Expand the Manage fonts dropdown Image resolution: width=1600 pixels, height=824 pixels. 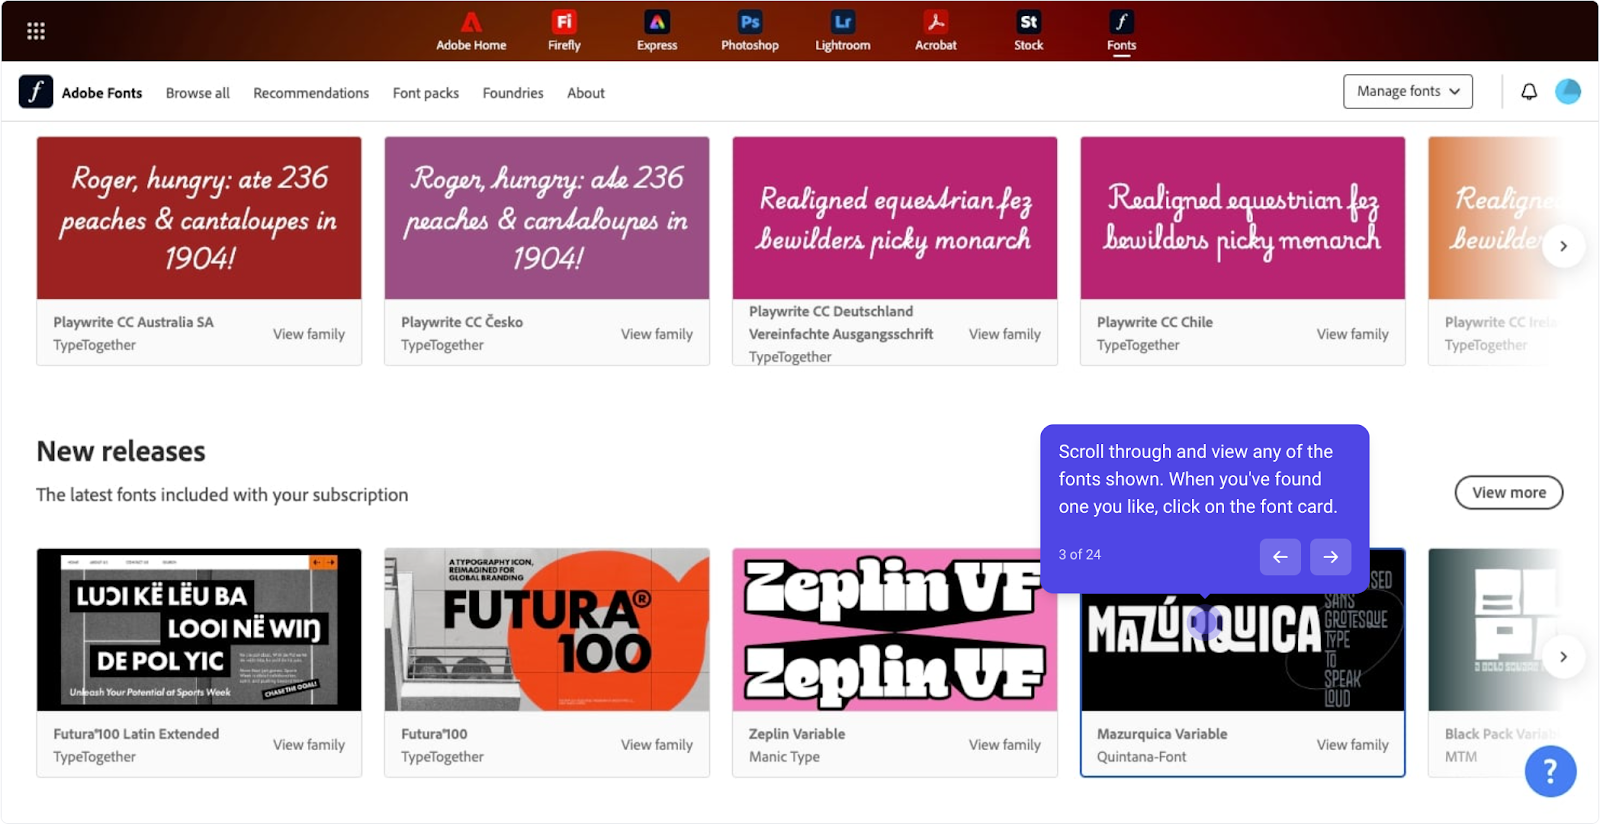tap(1407, 91)
